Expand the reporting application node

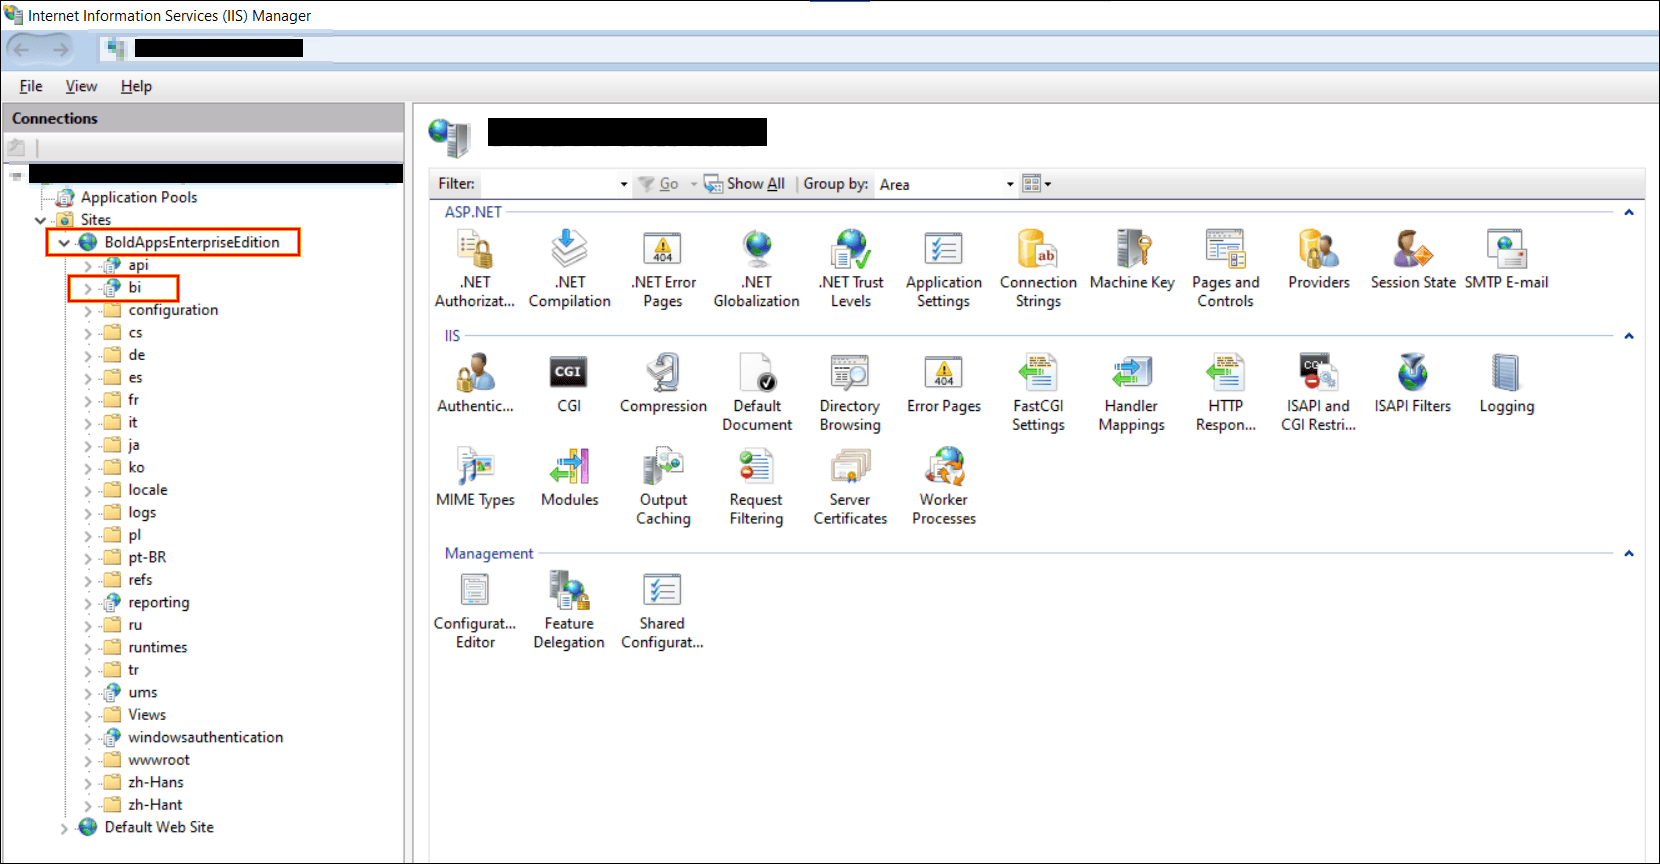88,603
